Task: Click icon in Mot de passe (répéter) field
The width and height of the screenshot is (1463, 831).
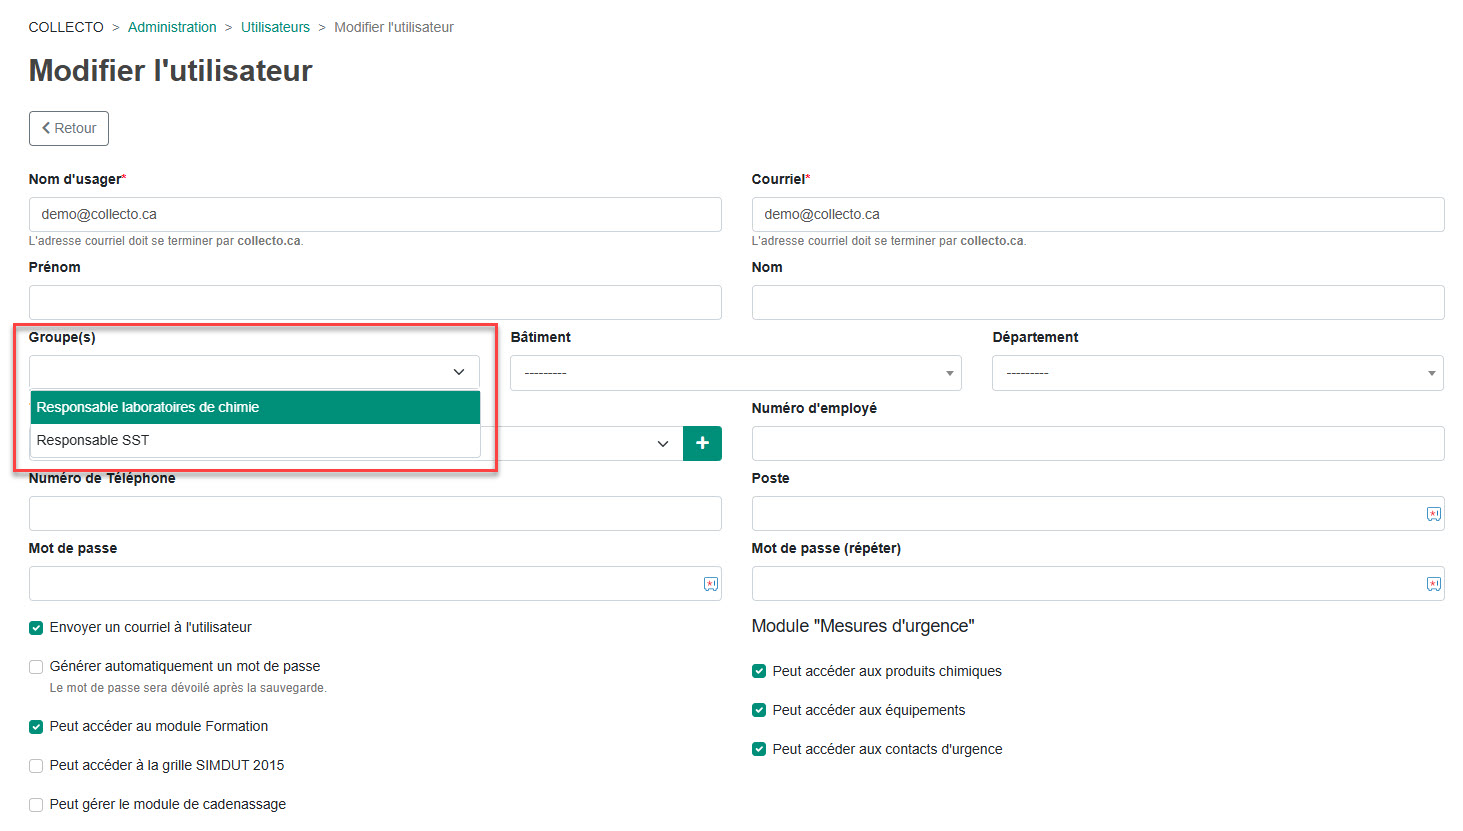Action: (x=1433, y=584)
